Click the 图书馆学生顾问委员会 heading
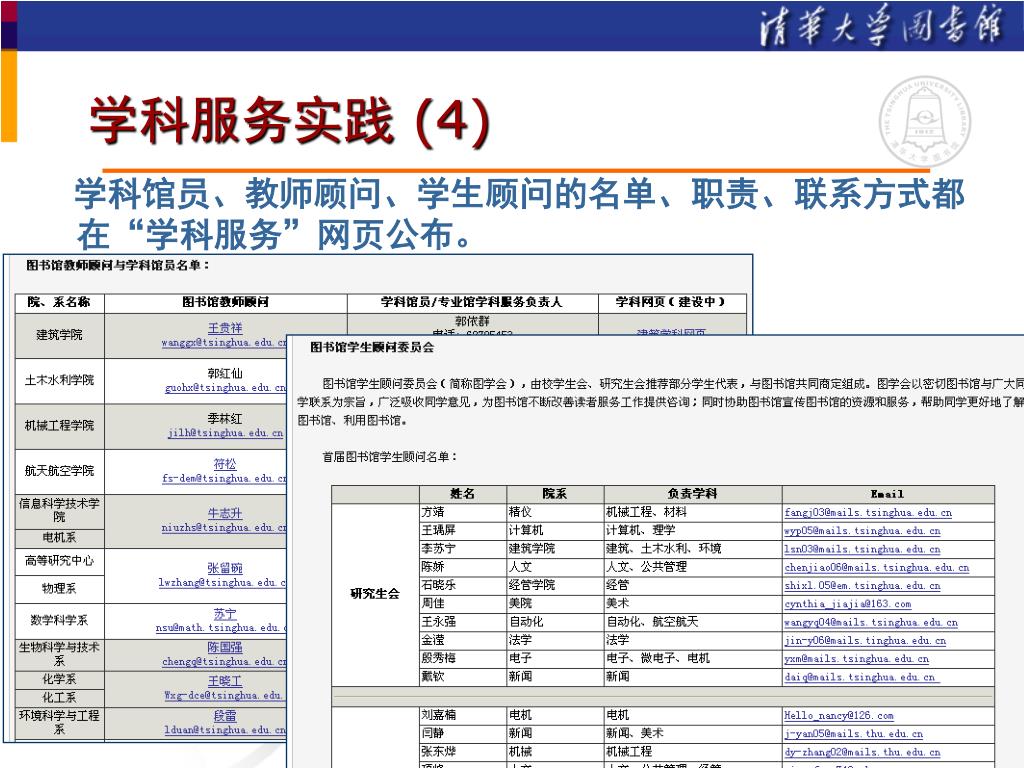Screen dimensions: 1024x768 point(372,347)
